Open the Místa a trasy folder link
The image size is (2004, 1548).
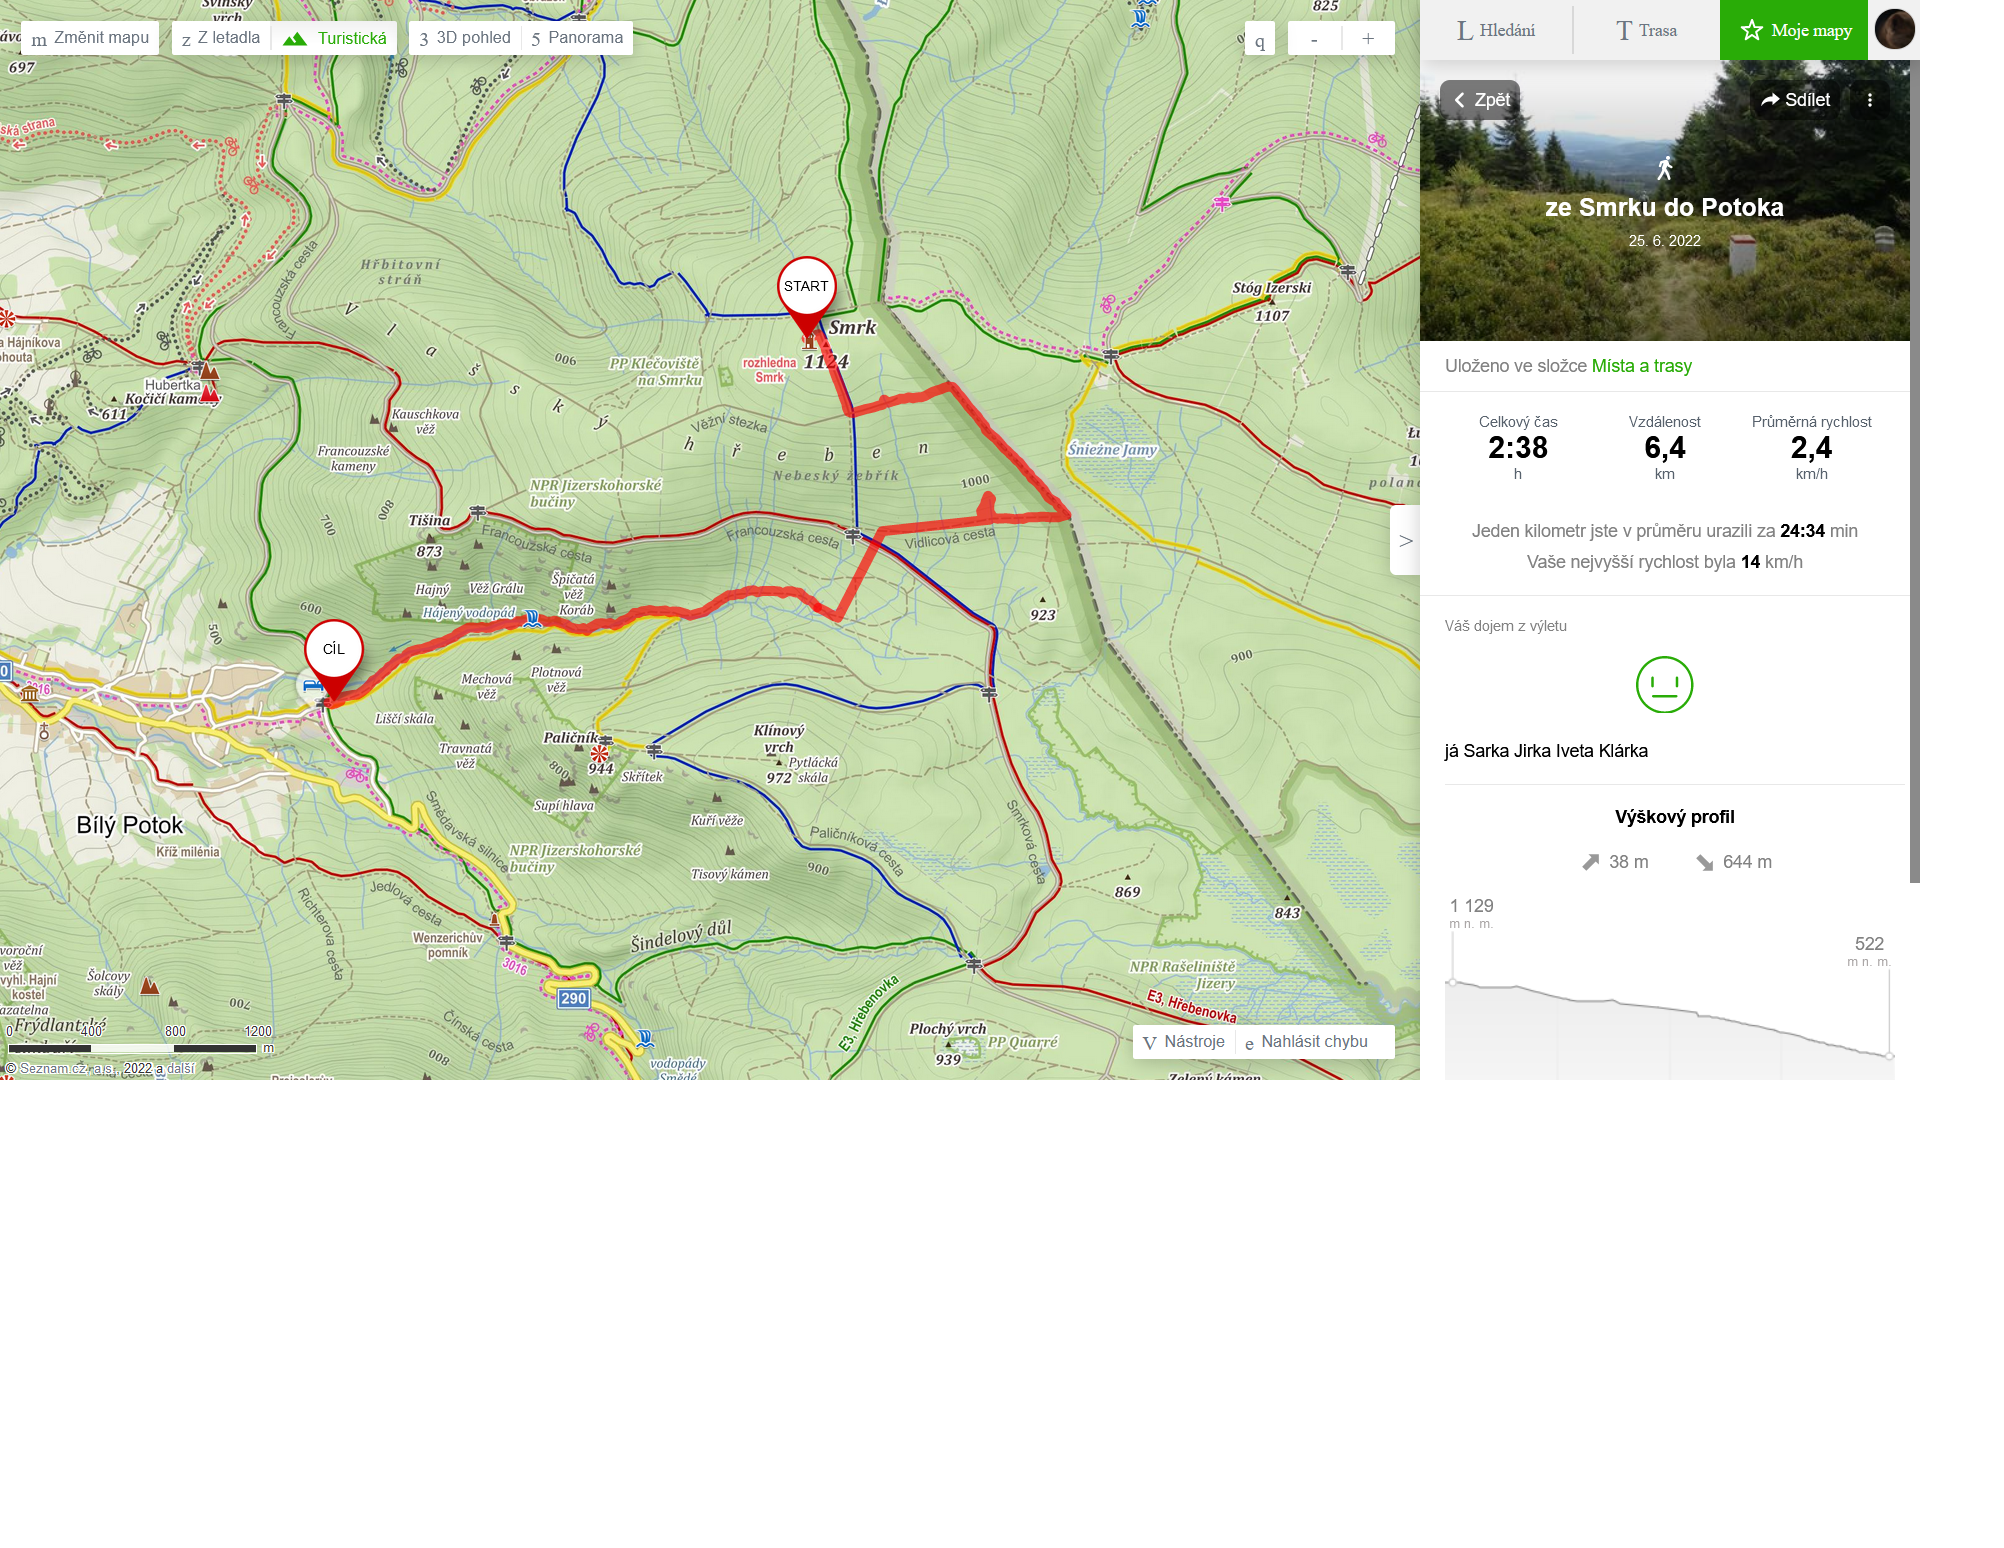pos(1641,366)
